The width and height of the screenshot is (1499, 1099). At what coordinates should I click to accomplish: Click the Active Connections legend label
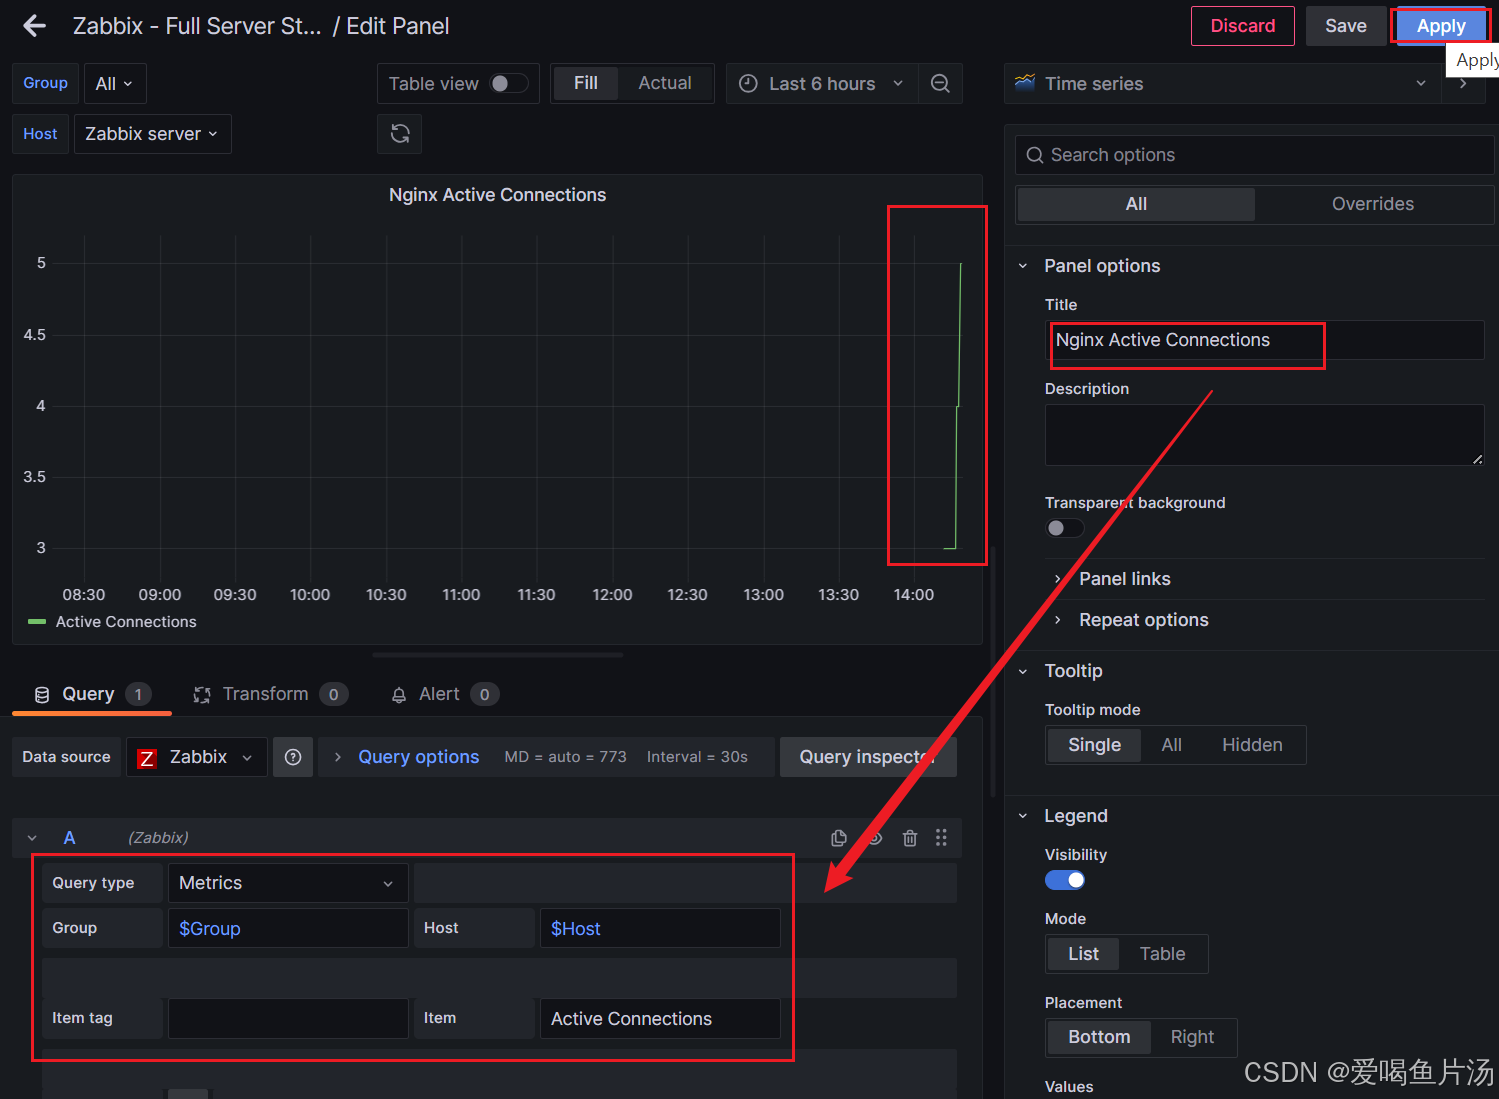coord(126,622)
